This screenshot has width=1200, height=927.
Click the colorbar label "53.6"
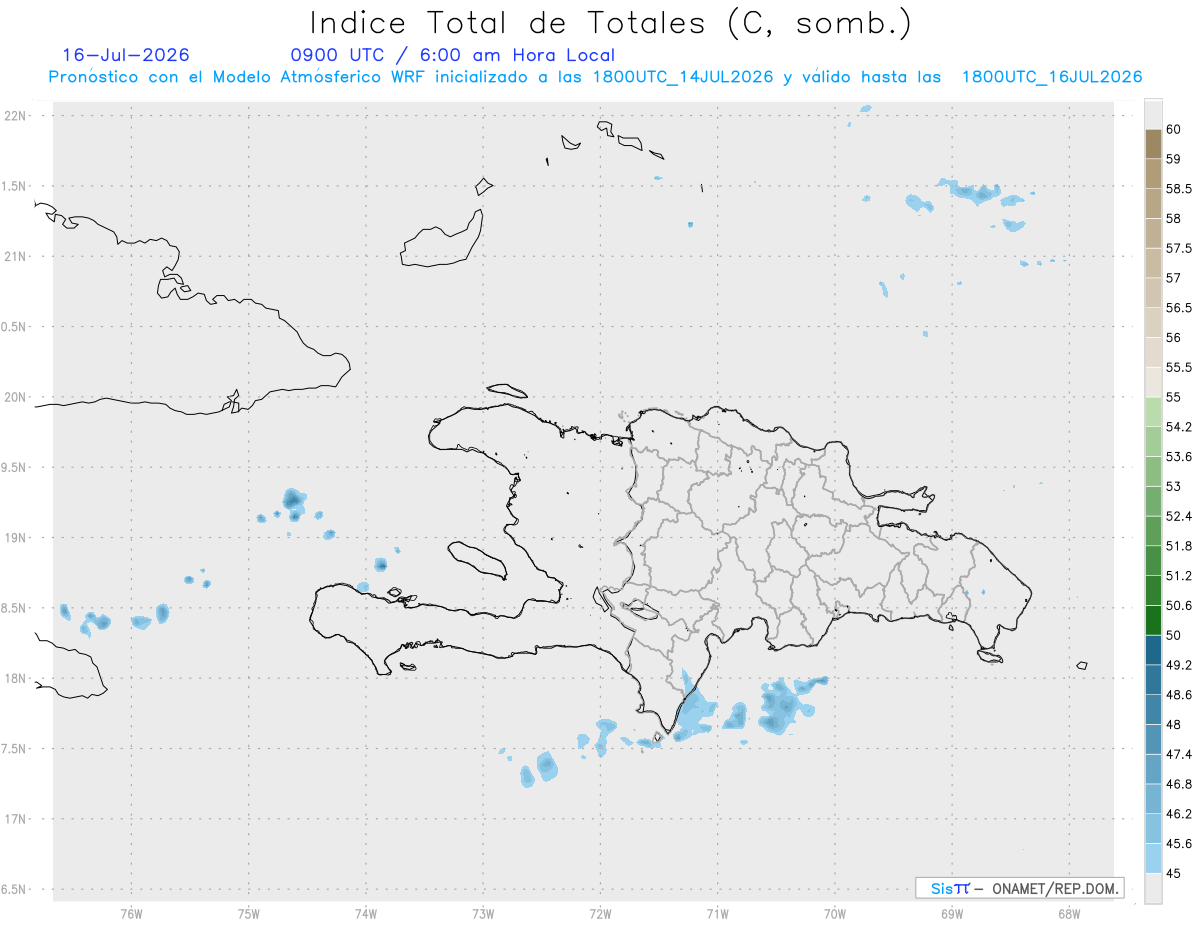pyautogui.click(x=1179, y=457)
